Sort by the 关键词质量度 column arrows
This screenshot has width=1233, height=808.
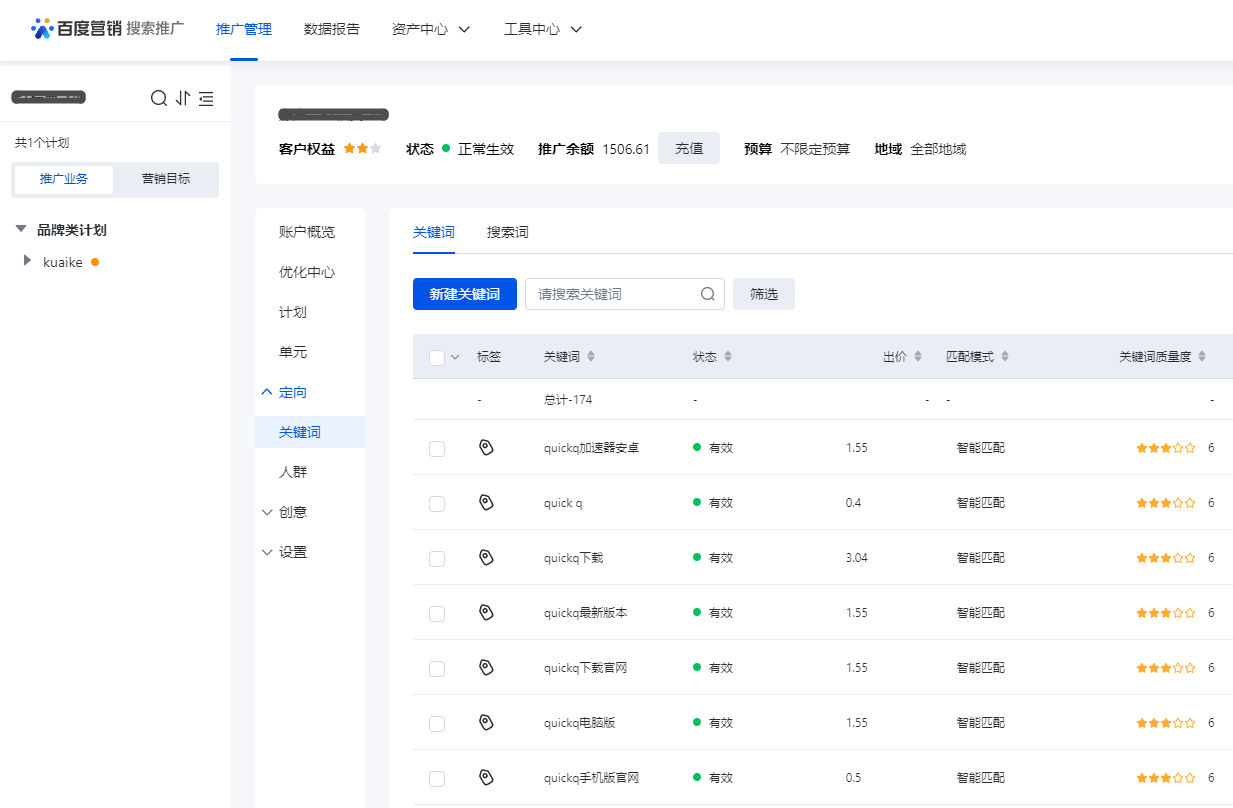click(1202, 357)
